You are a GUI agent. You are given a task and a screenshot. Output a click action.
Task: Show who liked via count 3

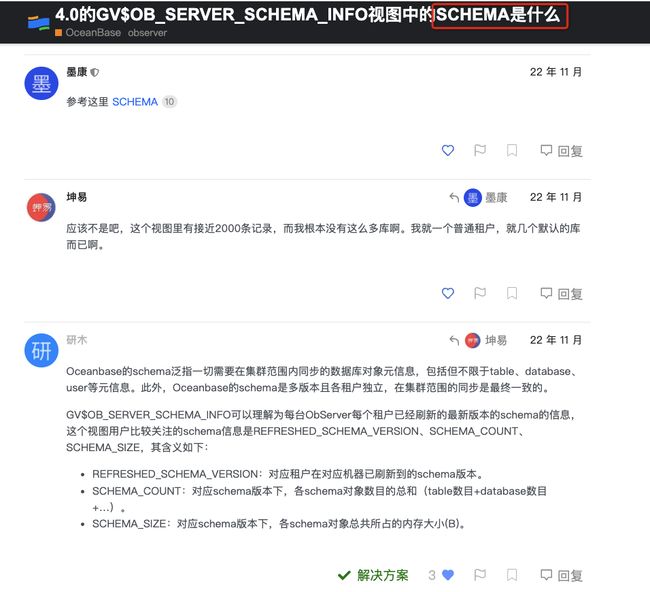coord(432,575)
